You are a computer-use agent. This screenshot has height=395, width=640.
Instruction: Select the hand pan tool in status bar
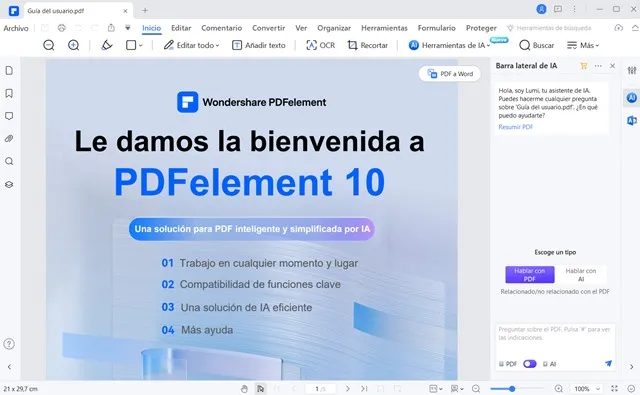tap(244, 389)
